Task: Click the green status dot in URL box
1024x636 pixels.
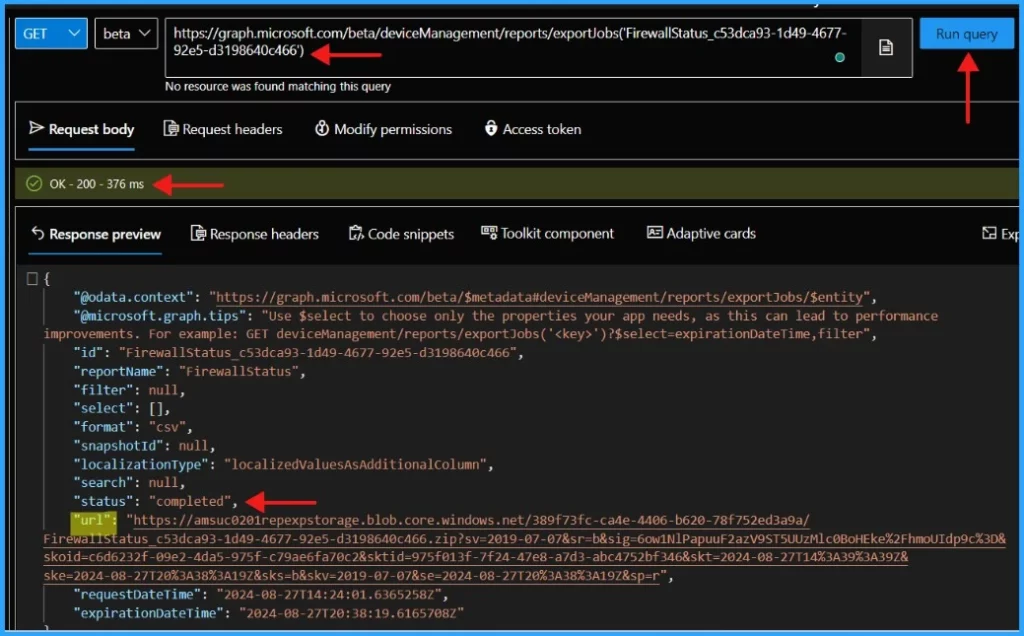Action: (840, 57)
